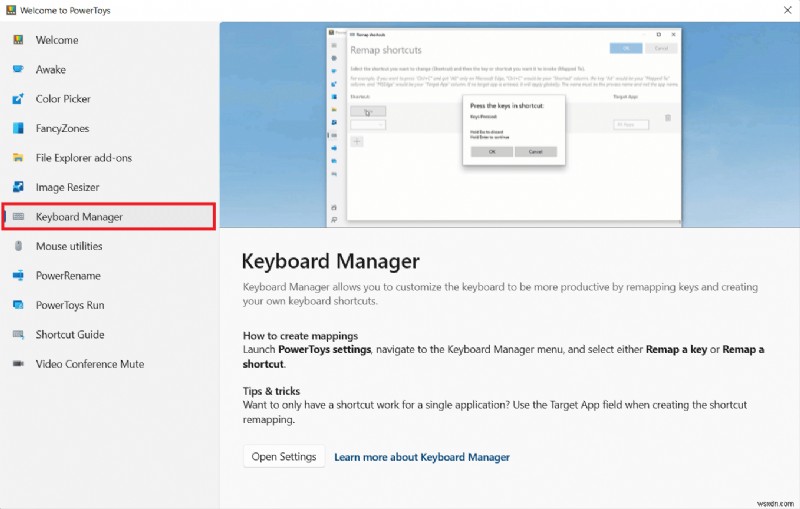Click the PowerRename icon
The height and width of the screenshot is (509, 800).
point(18,275)
